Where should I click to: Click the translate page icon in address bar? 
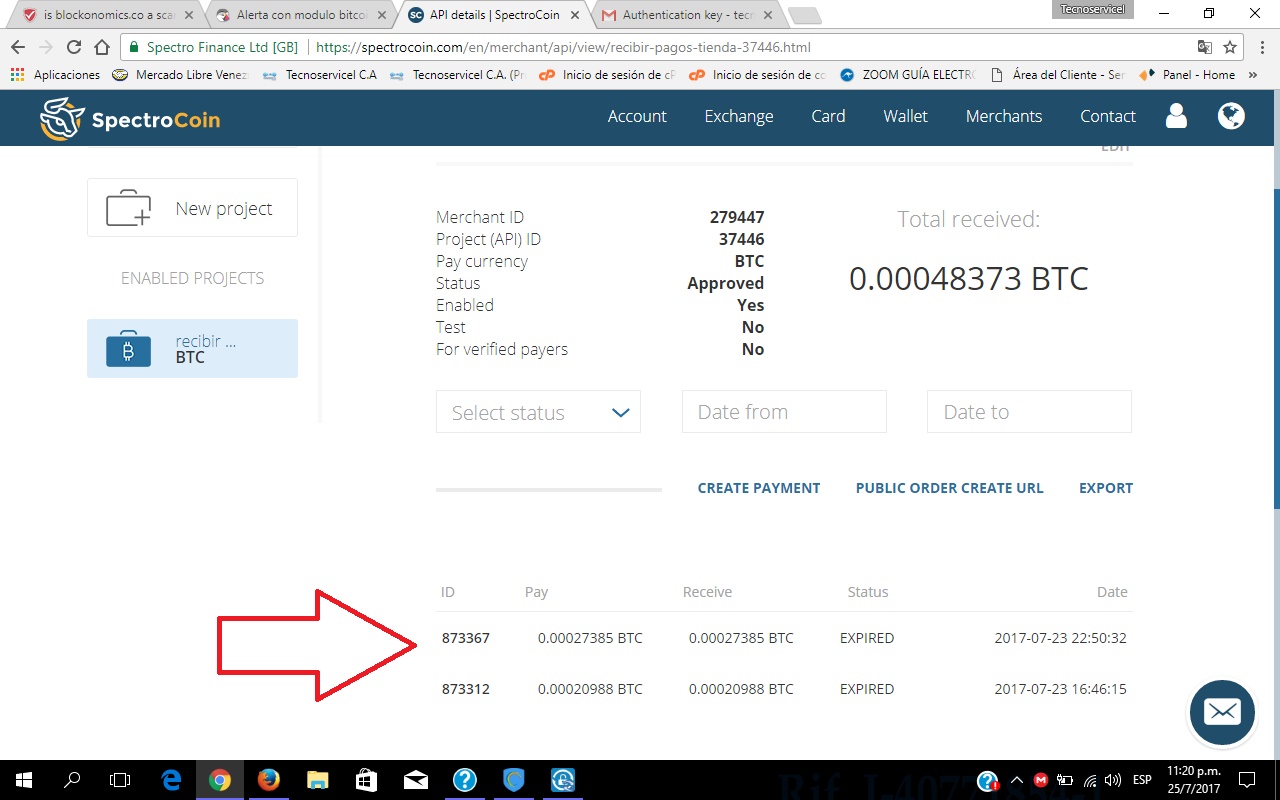[x=1205, y=47]
